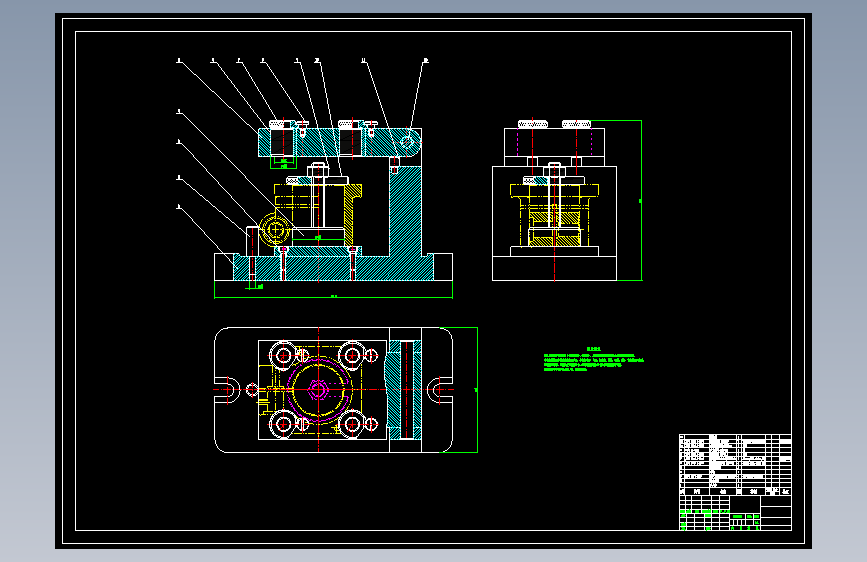Click the left U-slot on the plan view base

coord(227,390)
